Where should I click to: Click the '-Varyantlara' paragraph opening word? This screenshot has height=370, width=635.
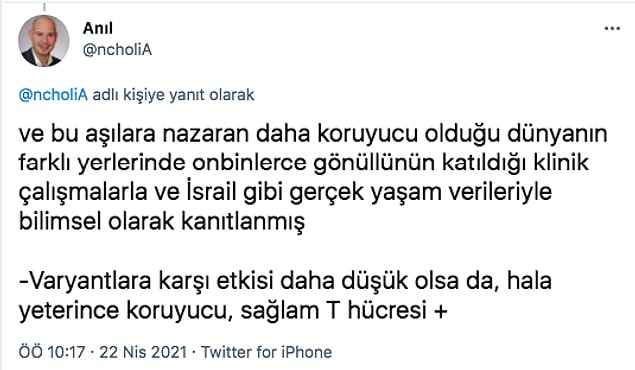tap(85, 281)
